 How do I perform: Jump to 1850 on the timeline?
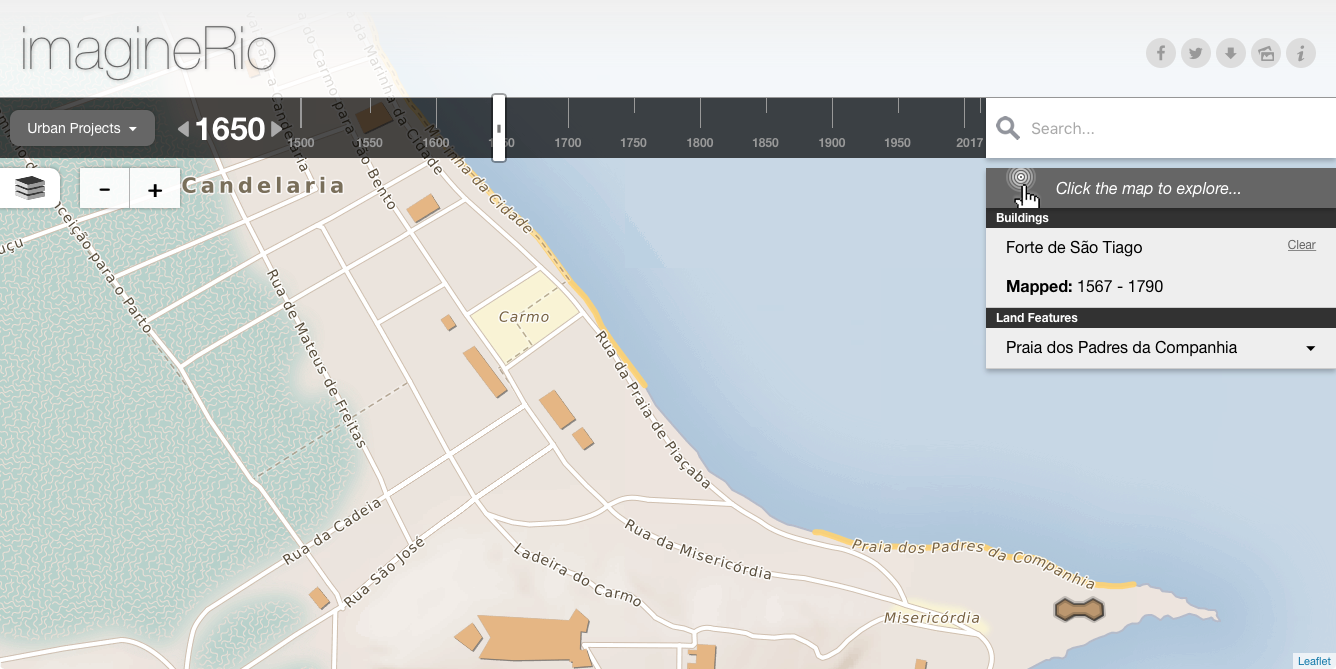pos(765,143)
